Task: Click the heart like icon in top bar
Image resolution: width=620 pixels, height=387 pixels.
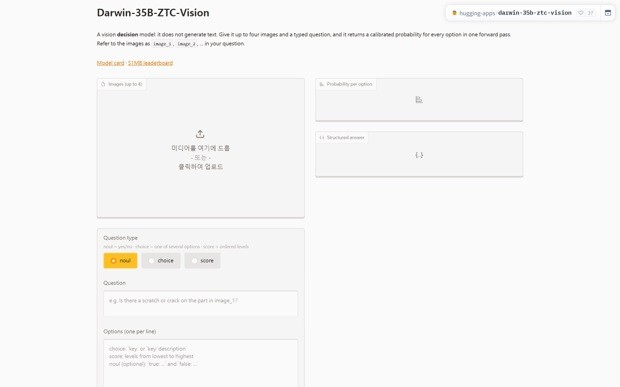Action: 580,13
